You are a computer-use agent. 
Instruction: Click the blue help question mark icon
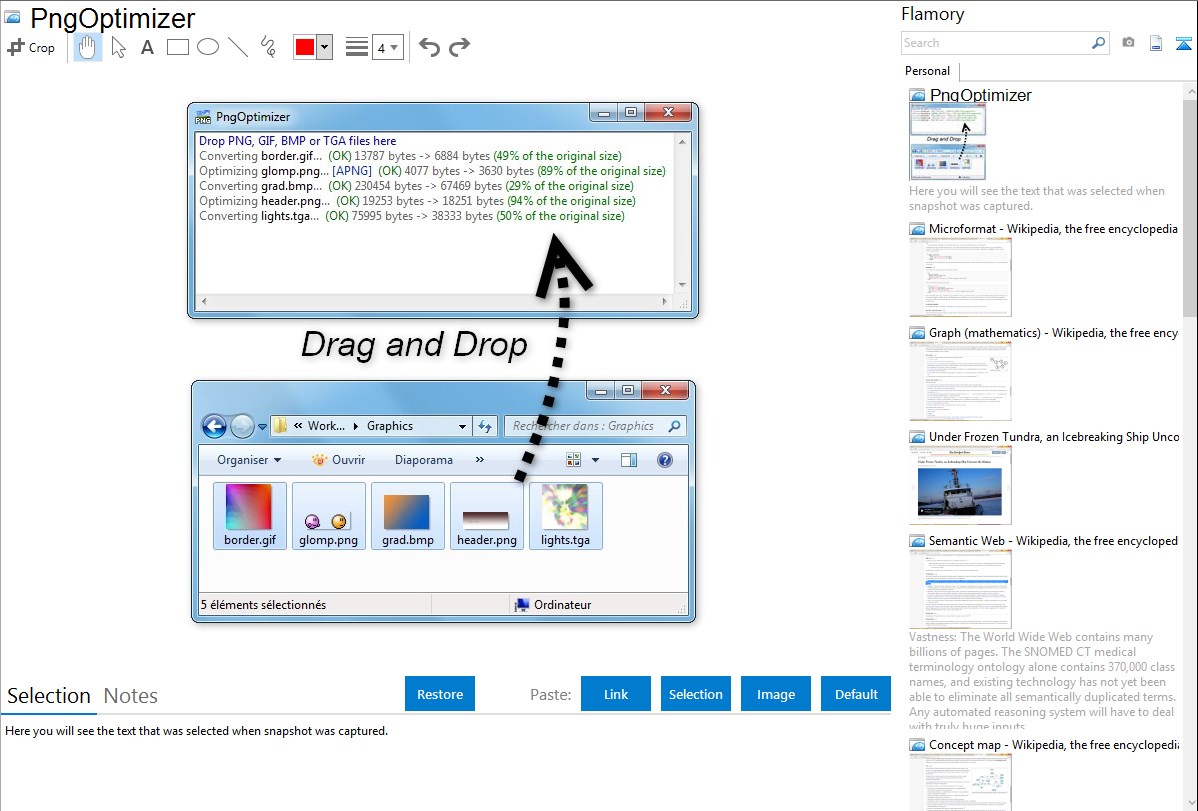665,460
